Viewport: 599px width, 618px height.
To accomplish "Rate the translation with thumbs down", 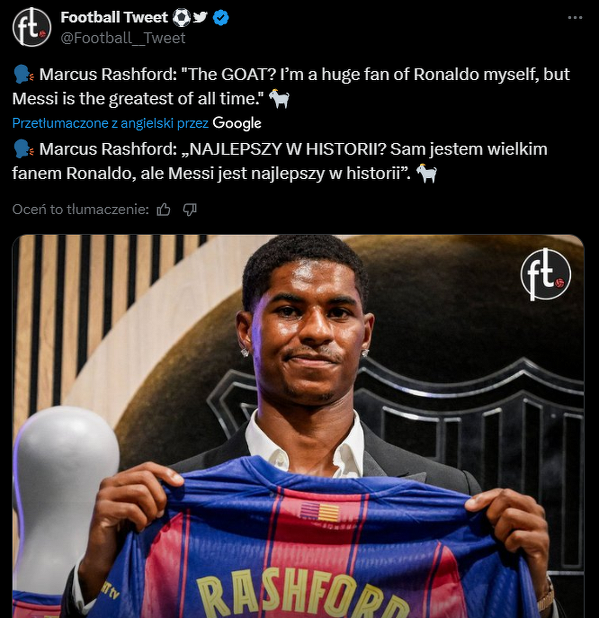I will pos(190,209).
